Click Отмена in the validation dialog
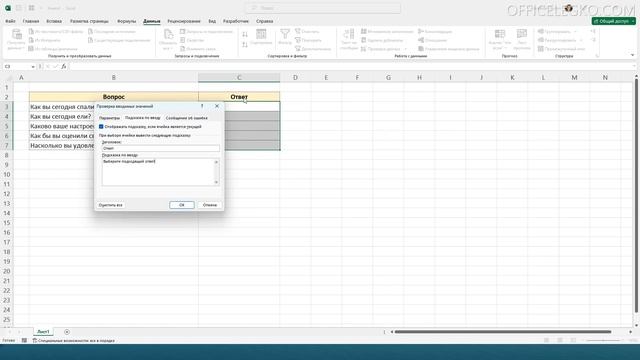 pyautogui.click(x=210, y=205)
